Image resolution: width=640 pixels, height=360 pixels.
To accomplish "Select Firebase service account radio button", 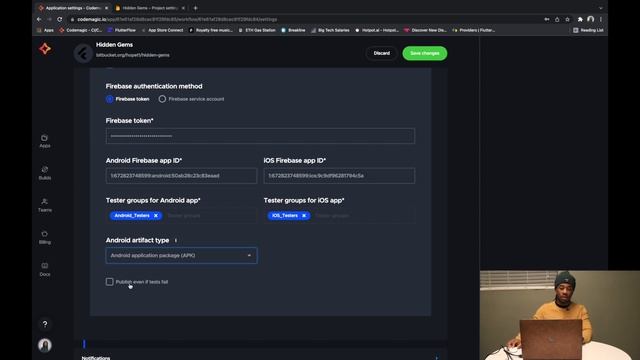I will click(x=162, y=99).
